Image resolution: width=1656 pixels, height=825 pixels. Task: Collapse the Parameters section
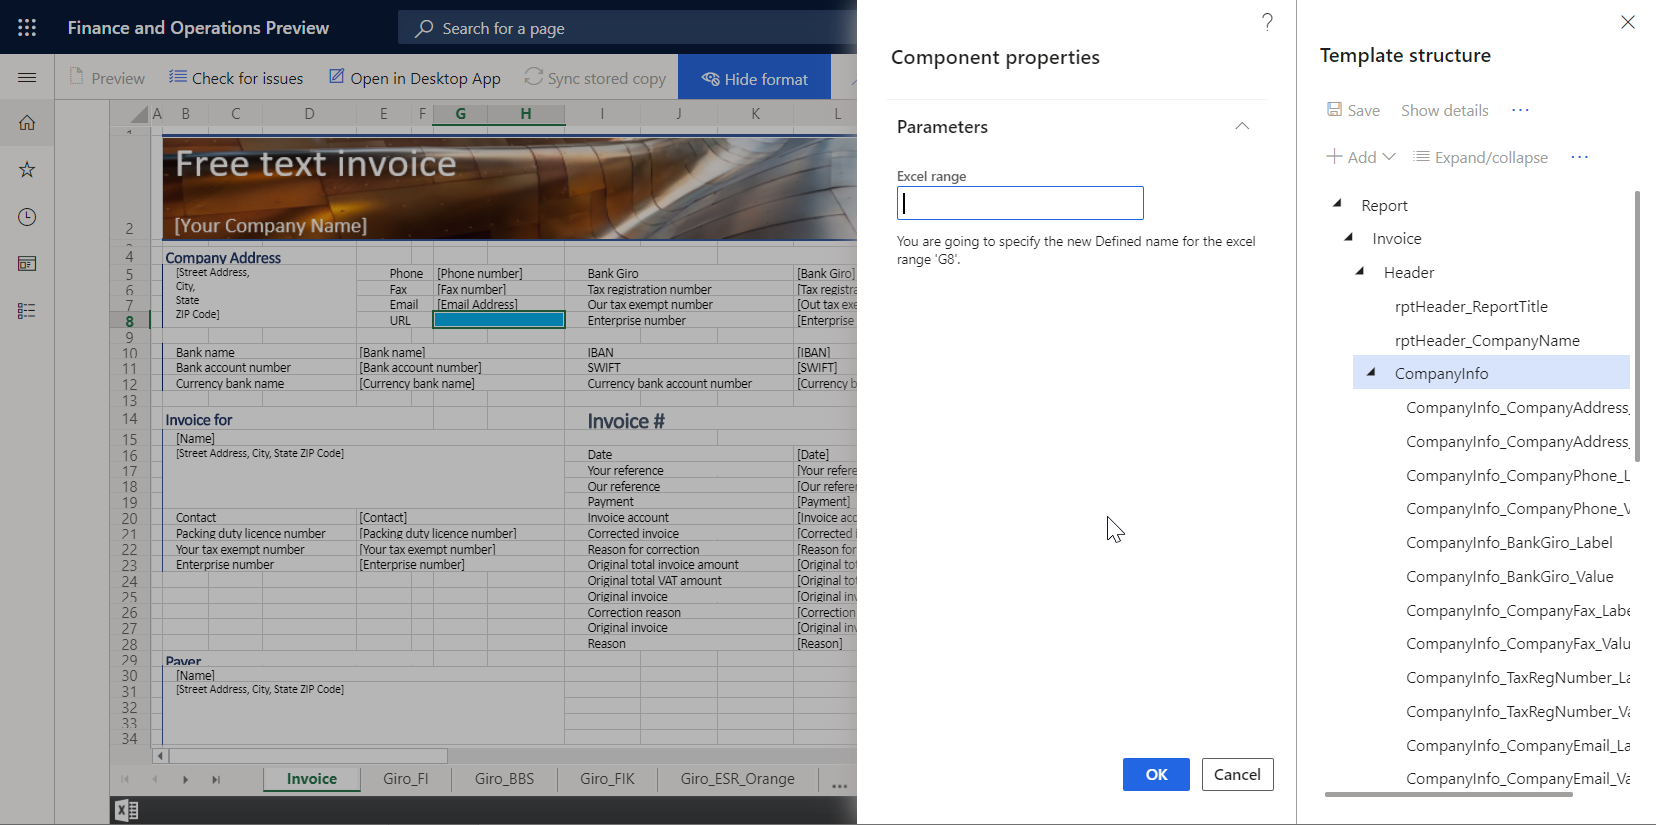tap(1242, 126)
